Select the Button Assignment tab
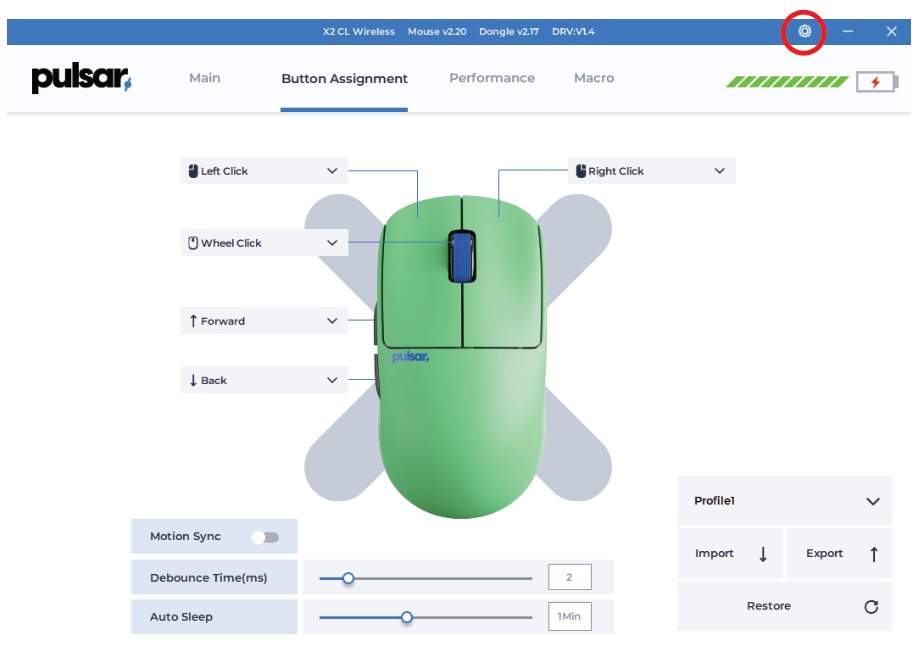This screenshot has width=915, height=648. pyautogui.click(x=344, y=79)
